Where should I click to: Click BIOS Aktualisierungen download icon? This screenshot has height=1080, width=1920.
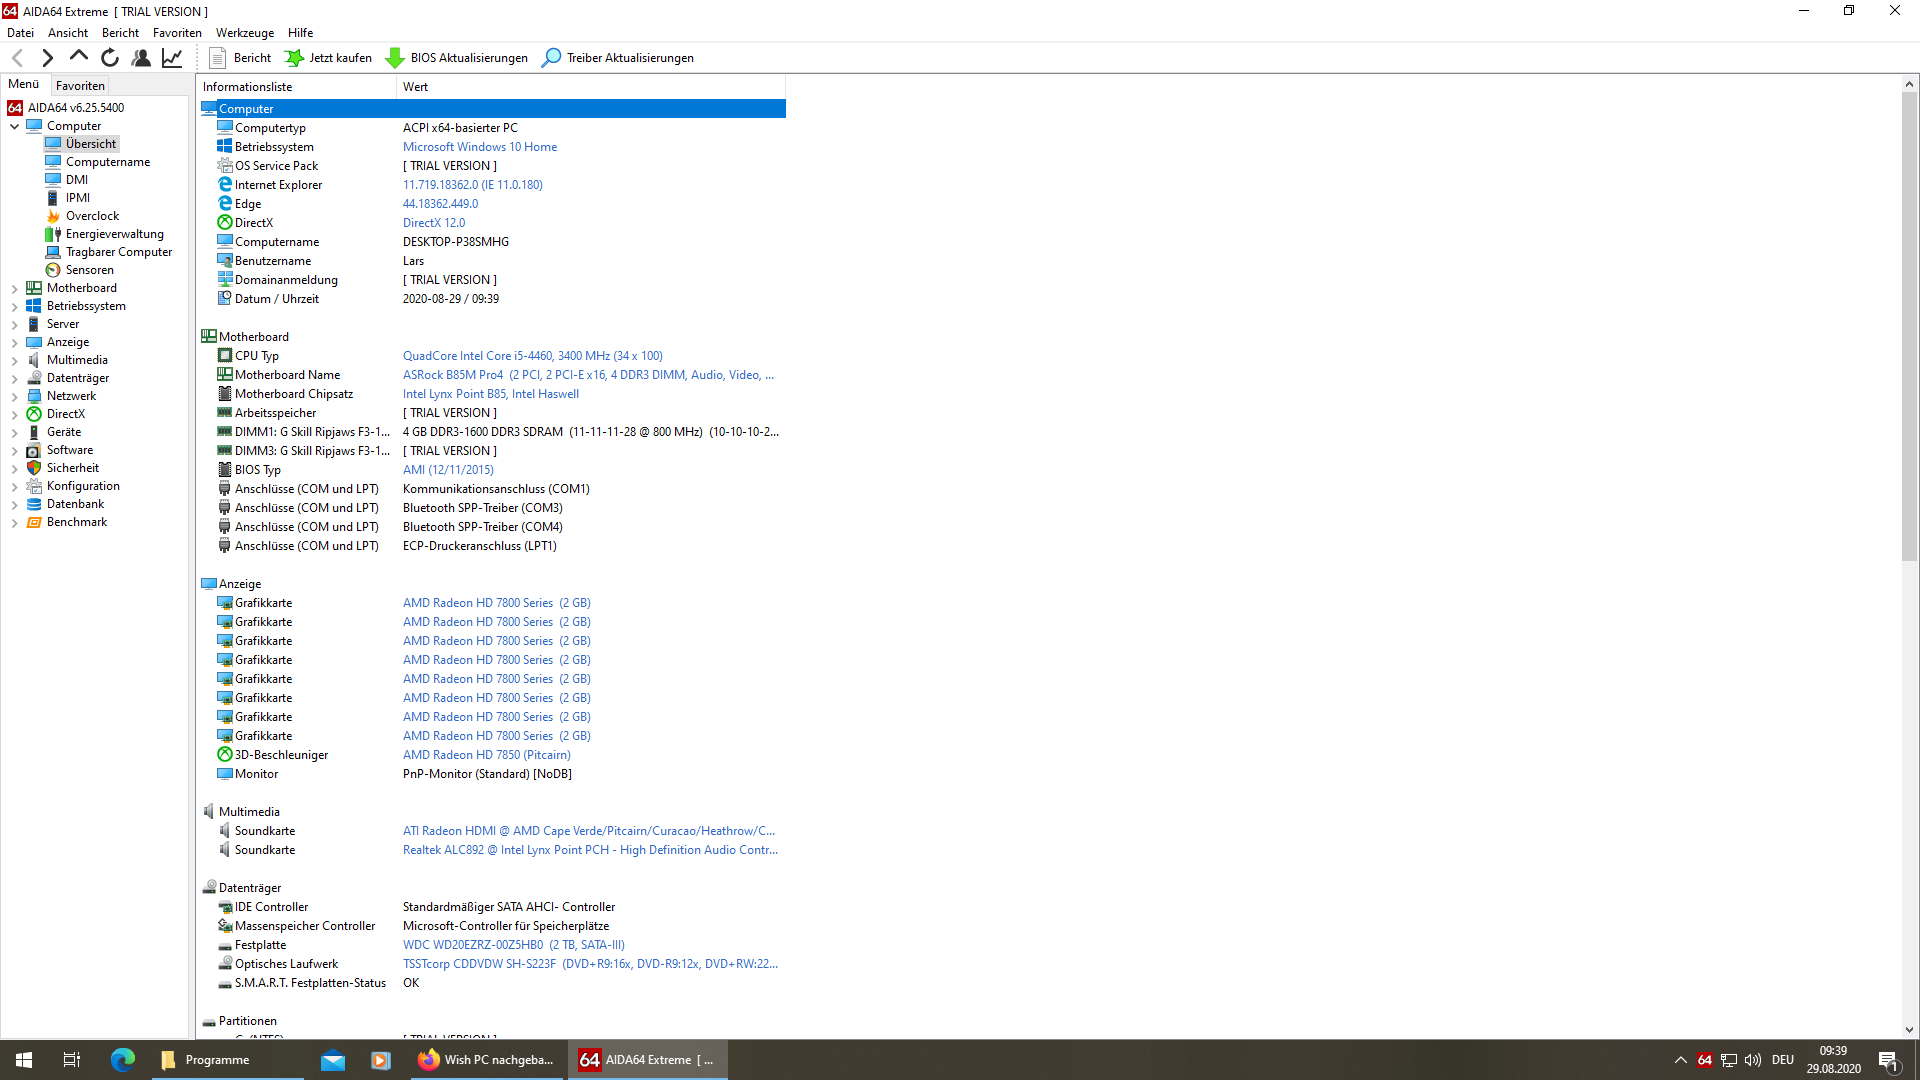(395, 58)
